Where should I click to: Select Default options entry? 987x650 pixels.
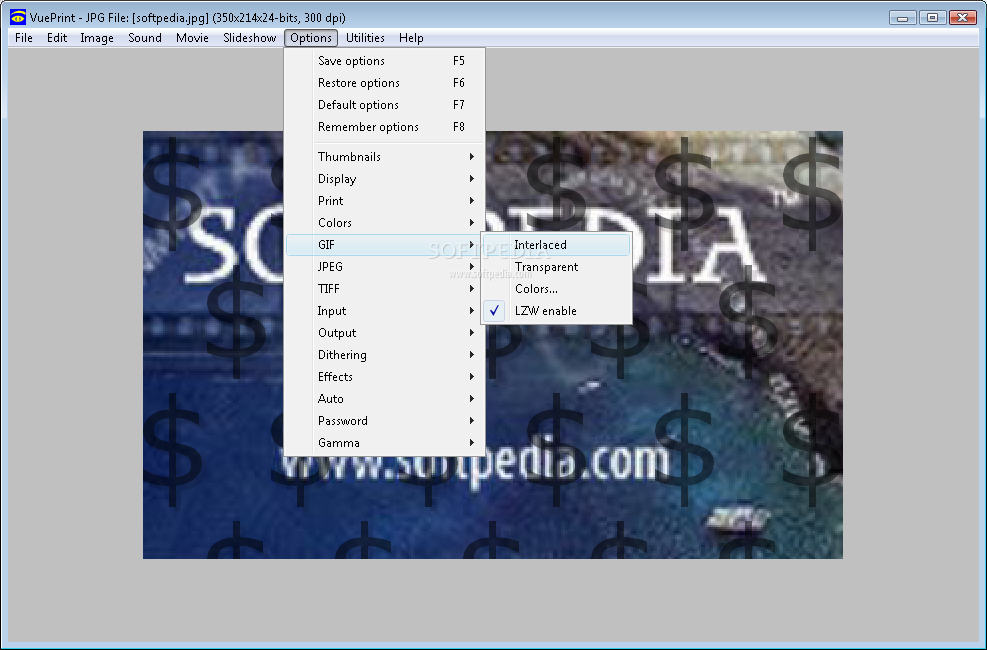click(385, 105)
